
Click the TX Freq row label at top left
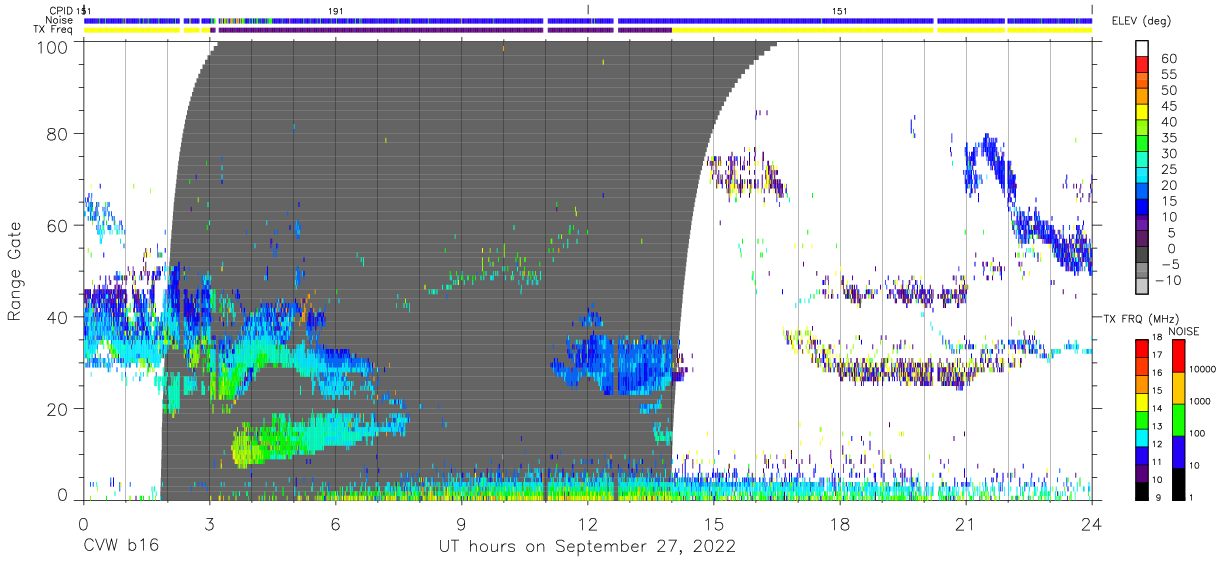click(53, 30)
